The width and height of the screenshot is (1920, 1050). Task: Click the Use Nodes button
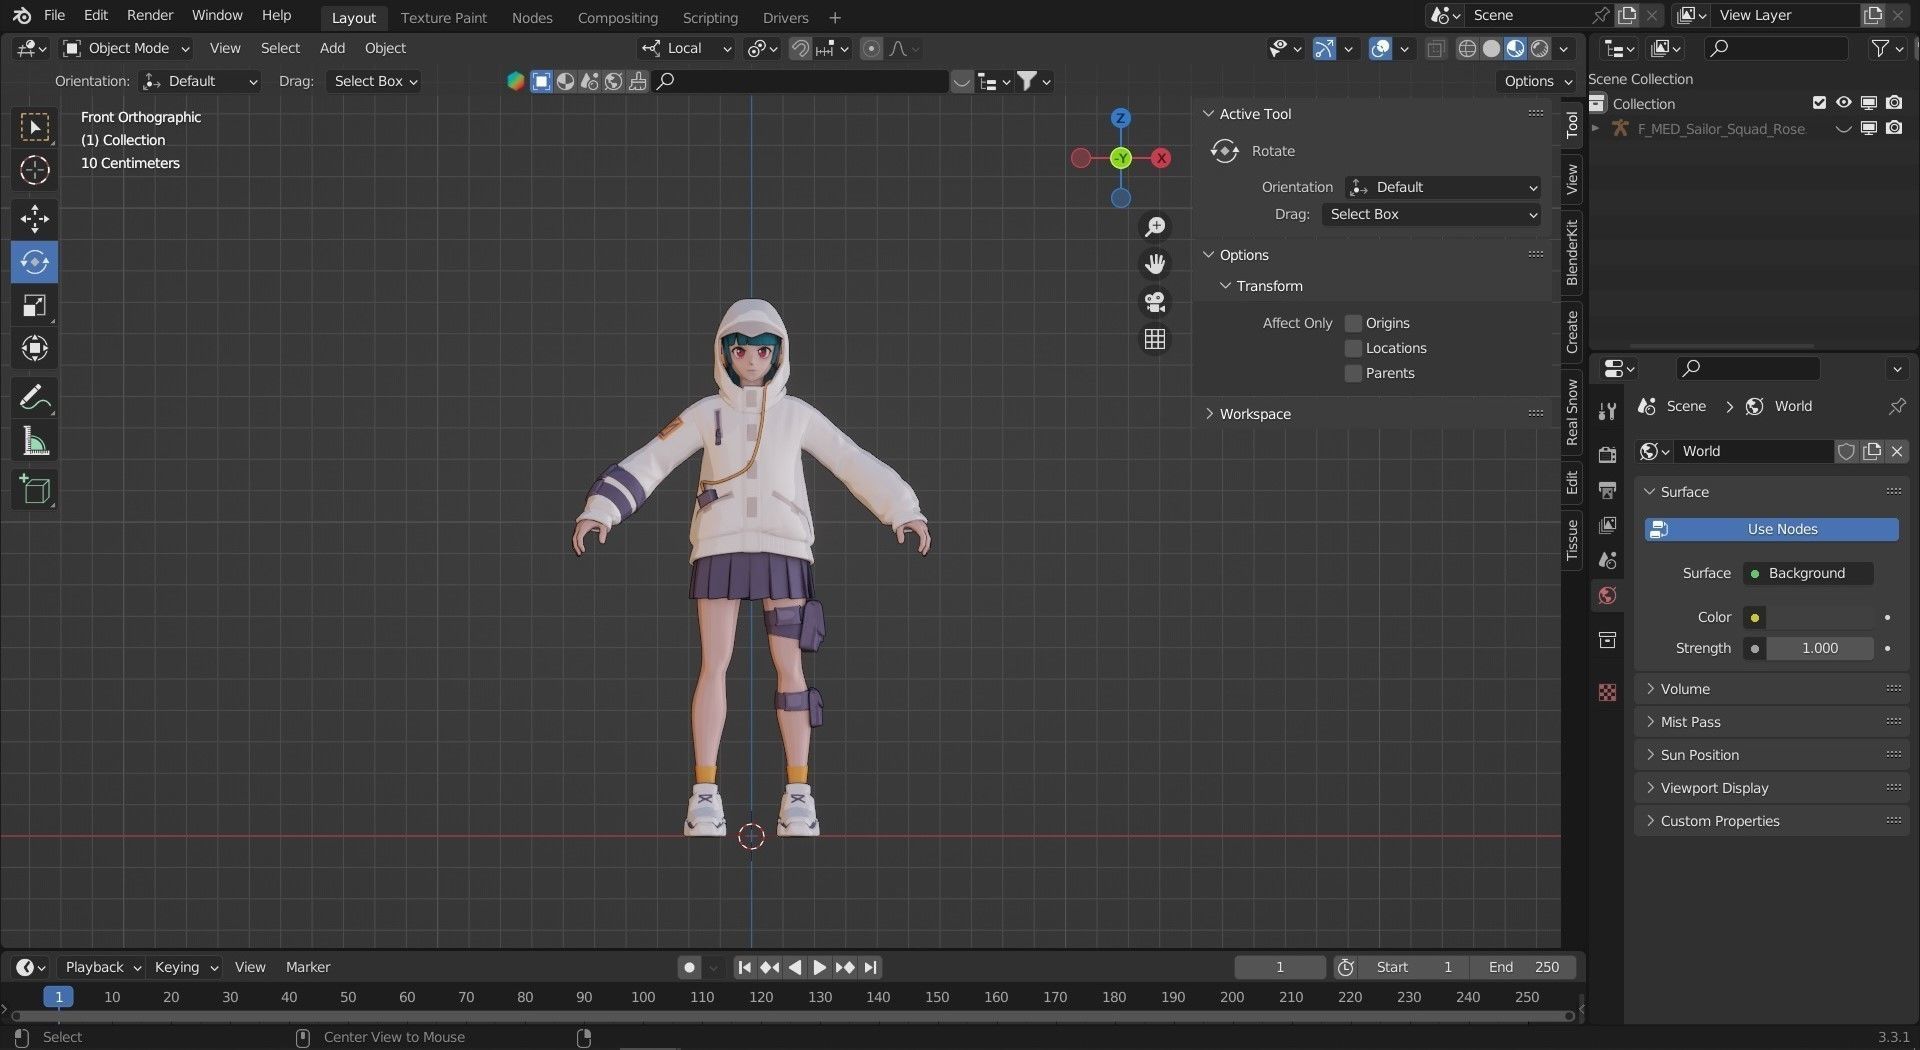(x=1770, y=529)
